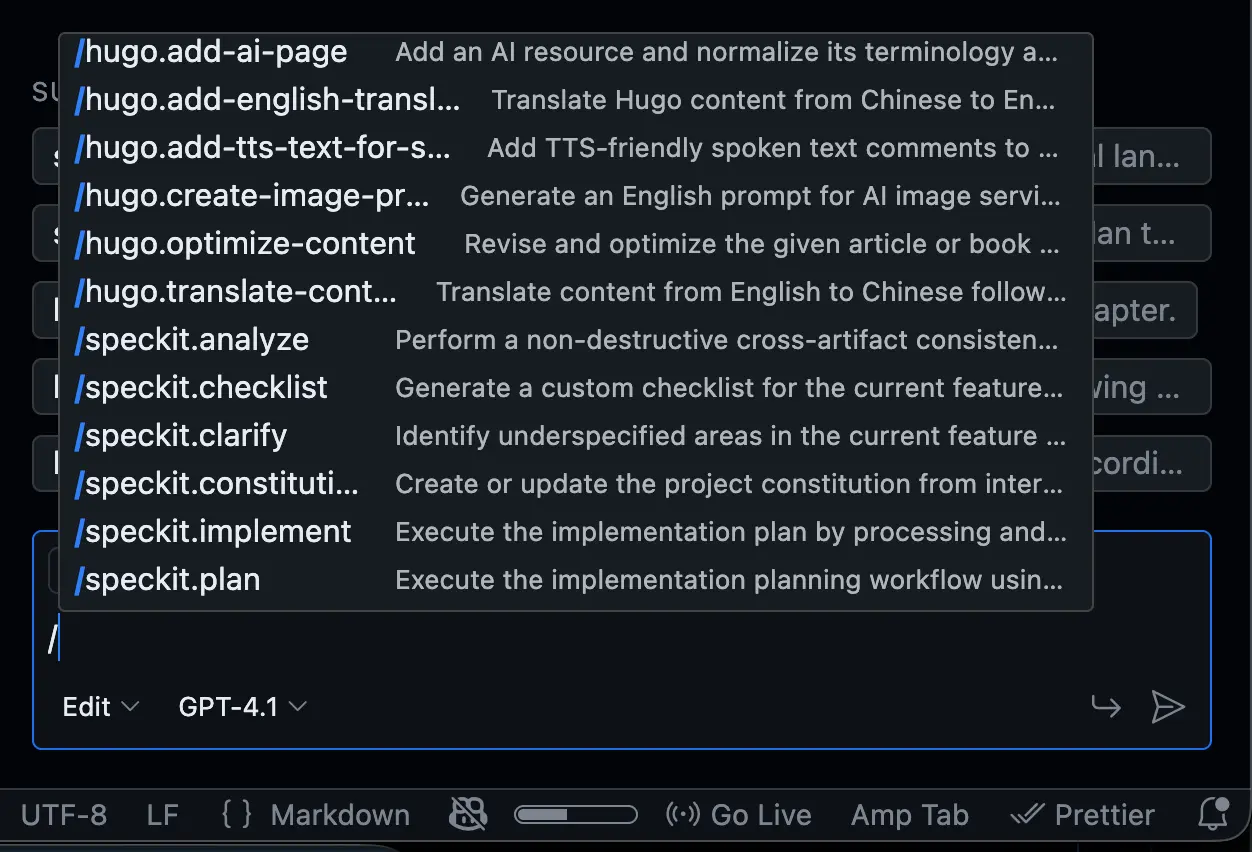This screenshot has width=1252, height=852.
Task: Click the progress bar in the status bar
Action: click(x=575, y=814)
